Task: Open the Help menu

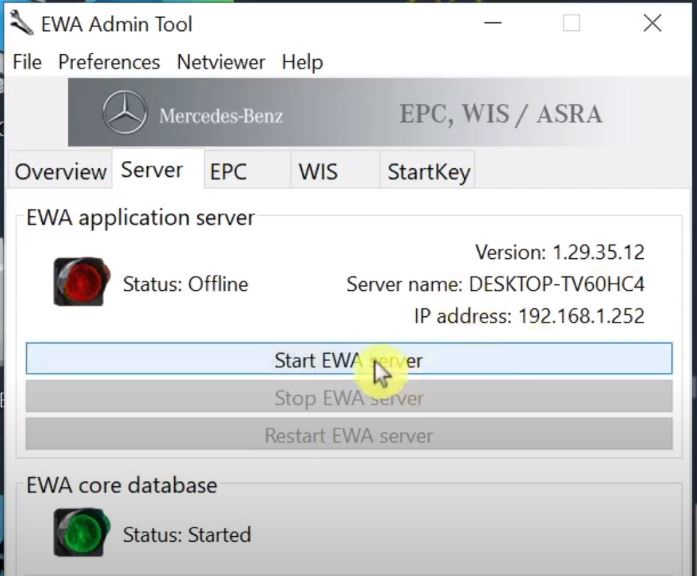Action: point(302,62)
